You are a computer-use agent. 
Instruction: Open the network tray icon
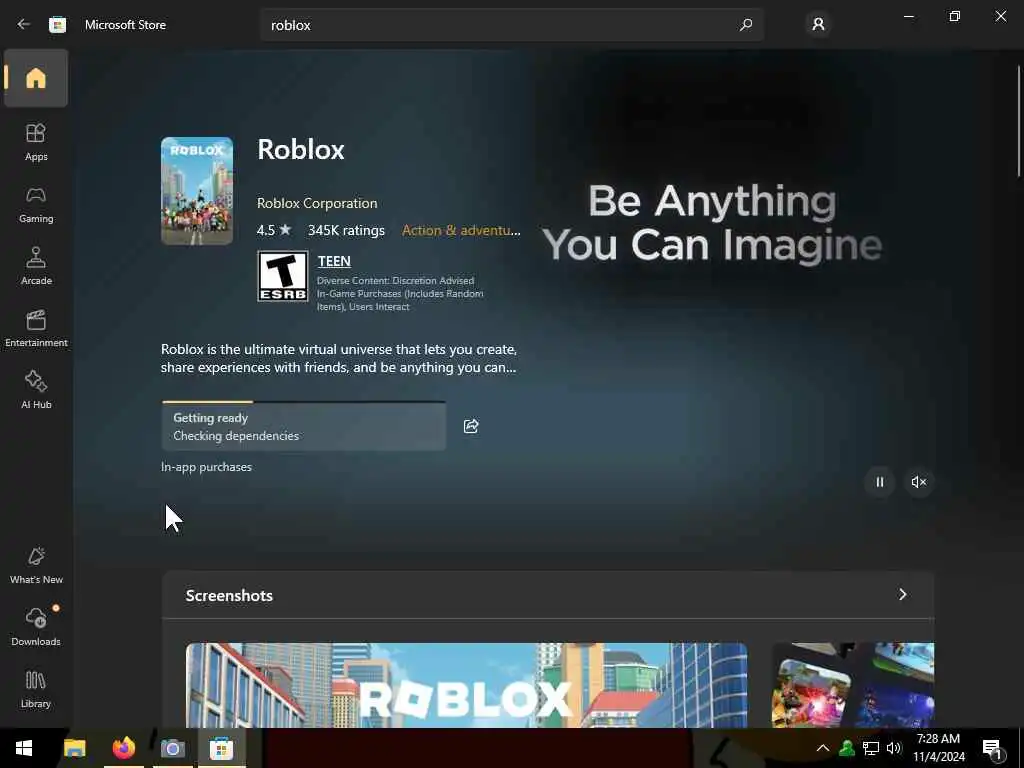871,748
